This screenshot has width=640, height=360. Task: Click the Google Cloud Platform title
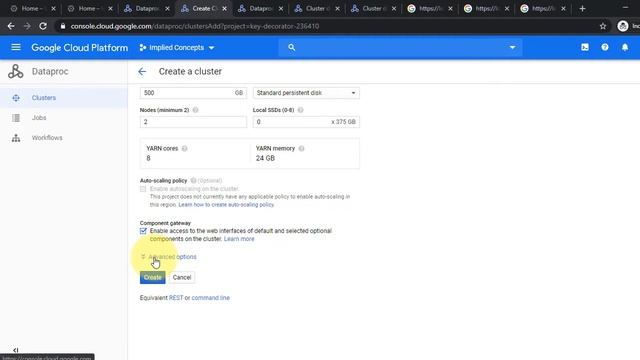(x=80, y=48)
